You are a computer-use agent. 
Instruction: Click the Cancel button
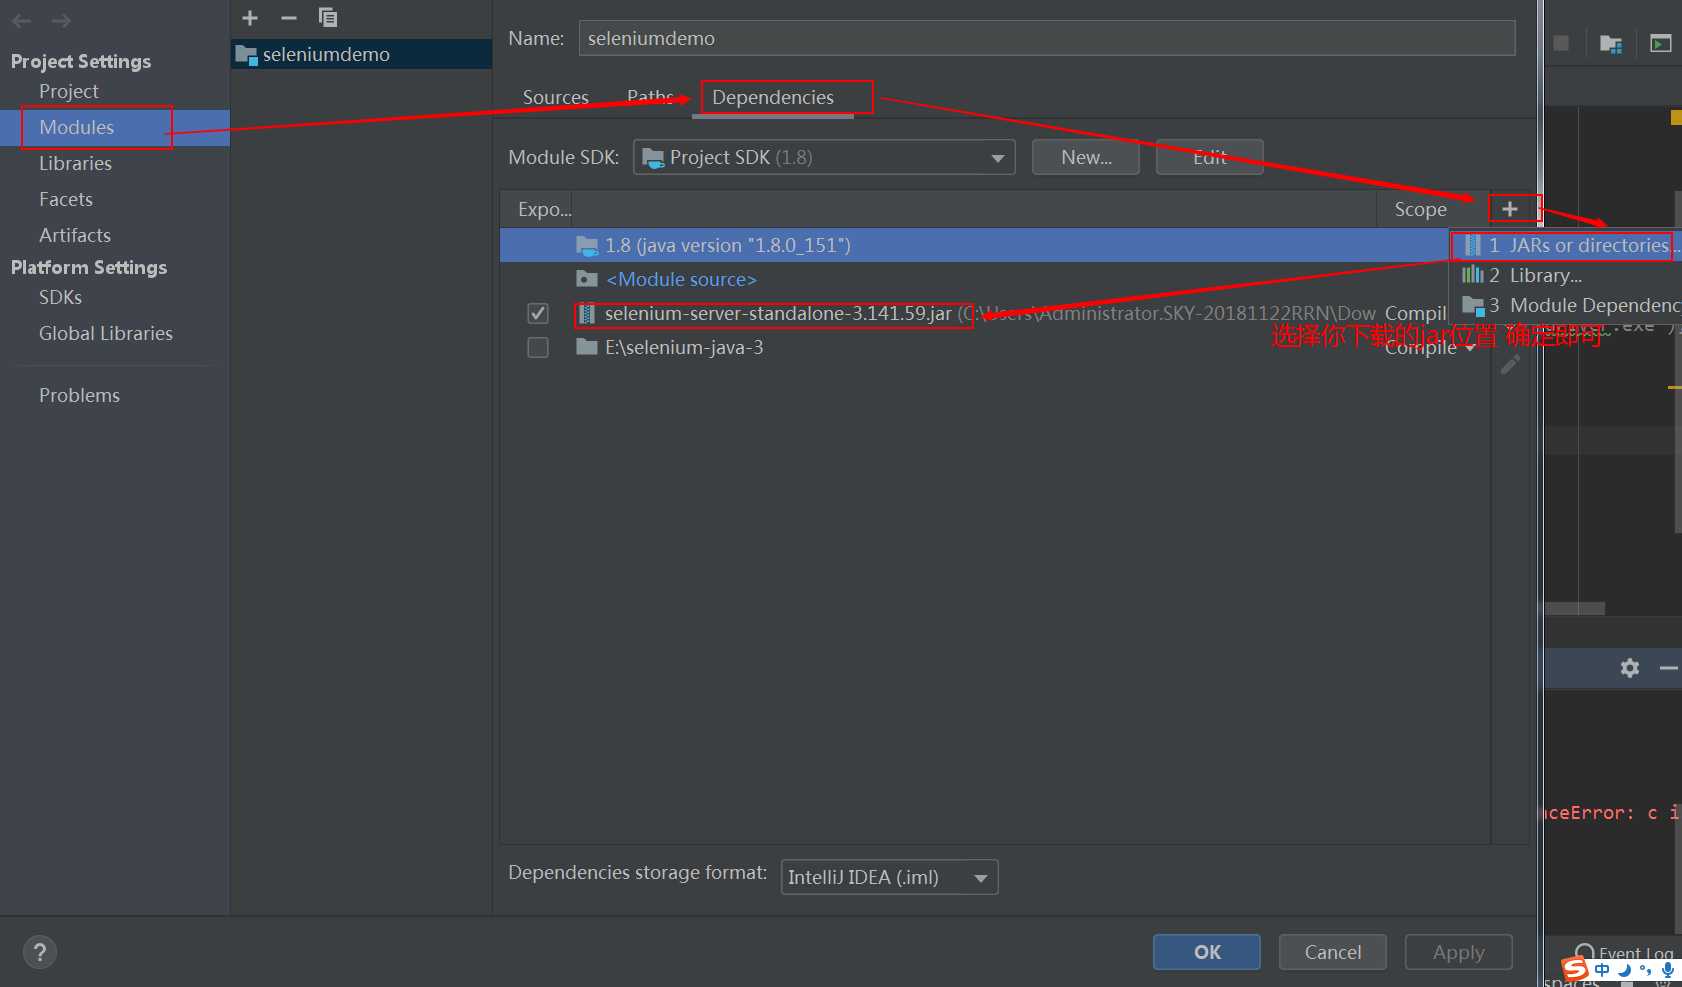(x=1333, y=952)
